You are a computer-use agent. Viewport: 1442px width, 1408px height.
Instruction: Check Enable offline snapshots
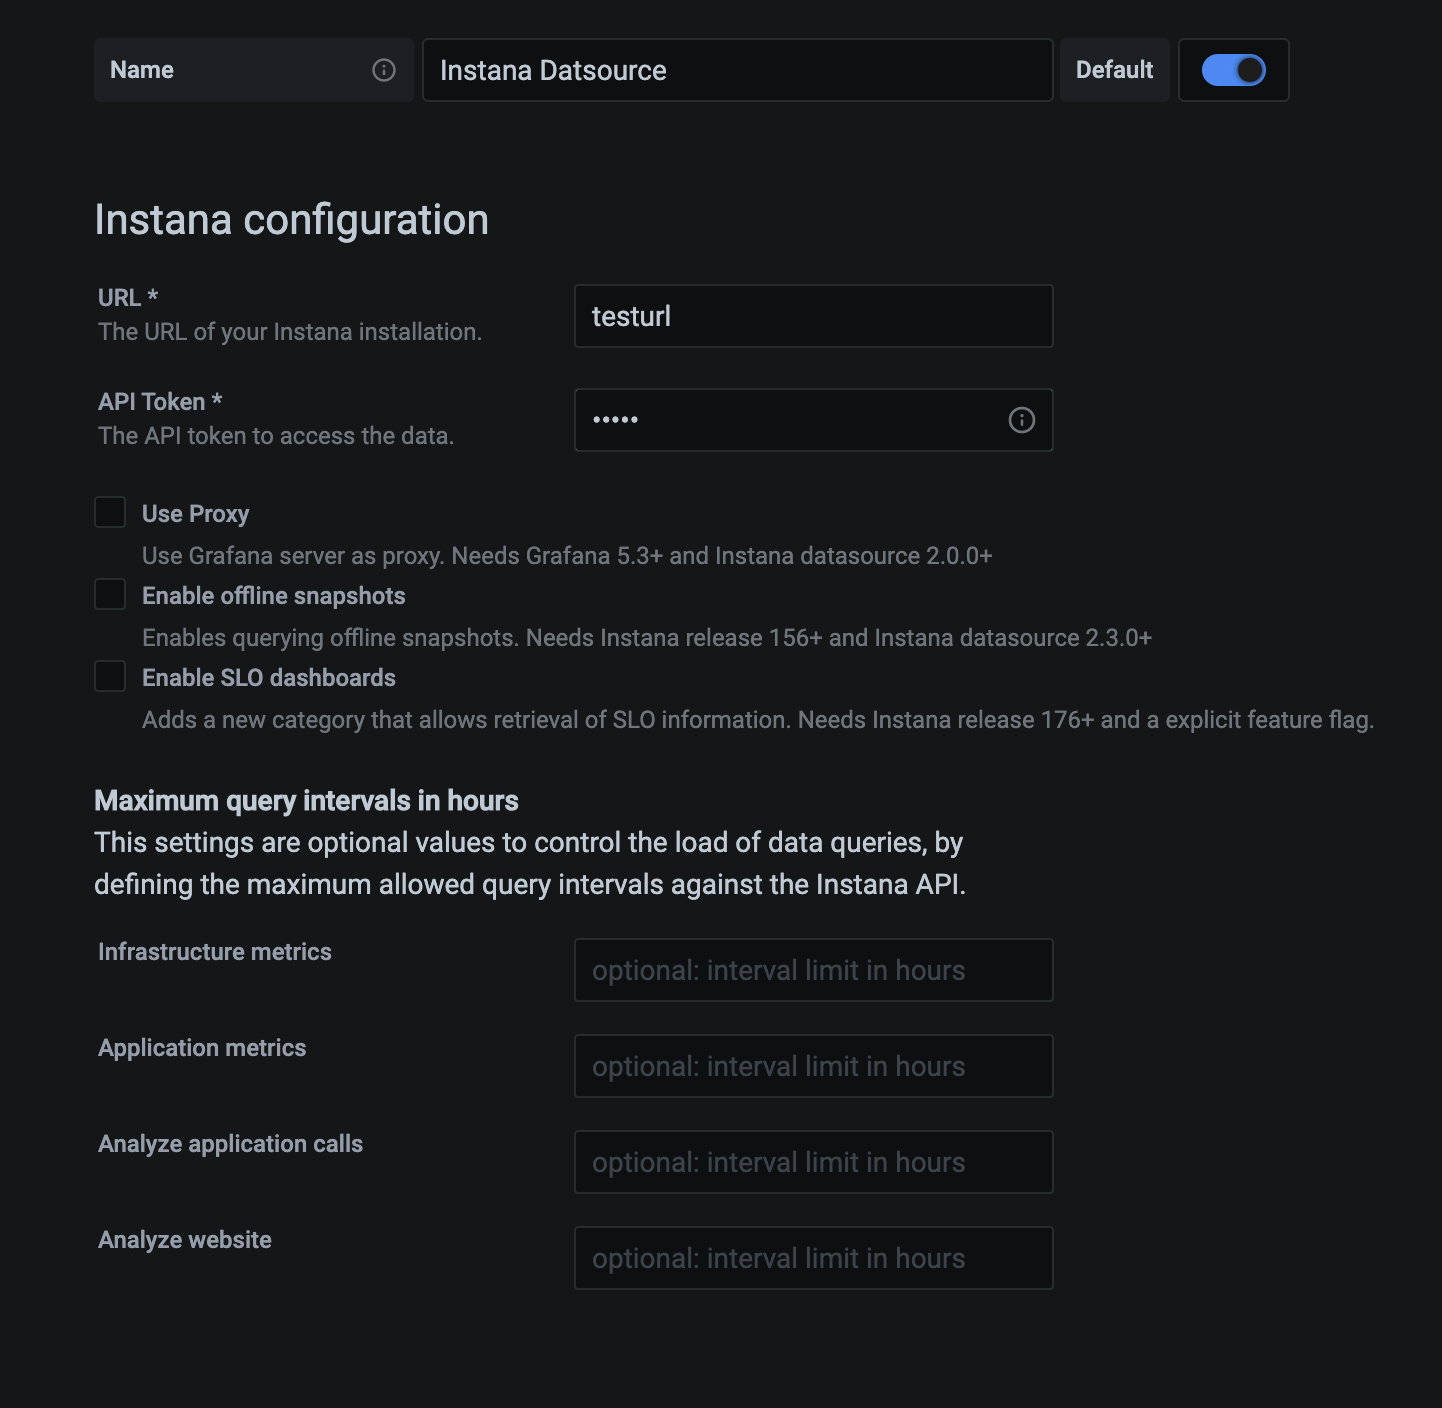110,594
